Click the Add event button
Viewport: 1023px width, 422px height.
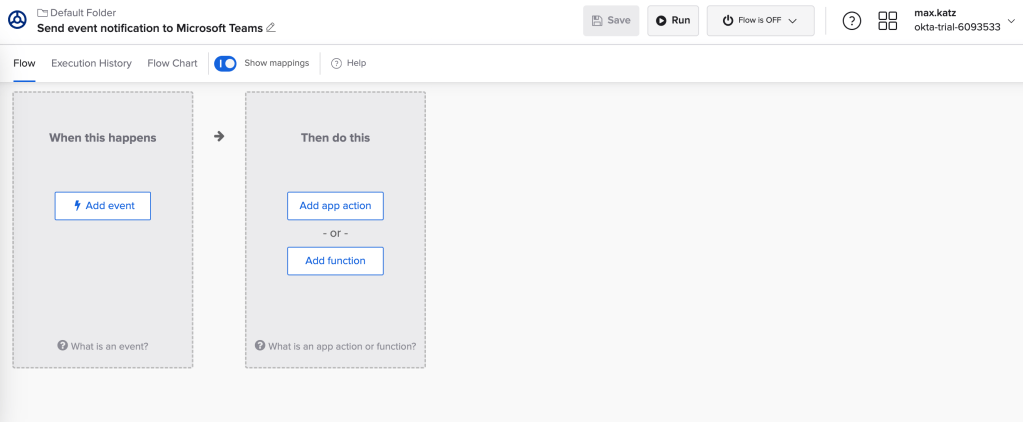pos(103,206)
